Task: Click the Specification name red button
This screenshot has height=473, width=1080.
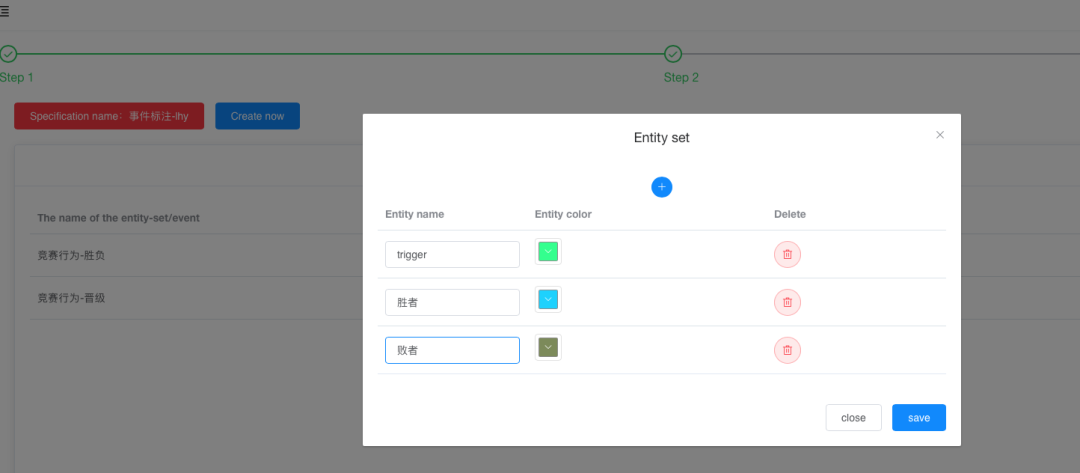Action: tap(109, 116)
